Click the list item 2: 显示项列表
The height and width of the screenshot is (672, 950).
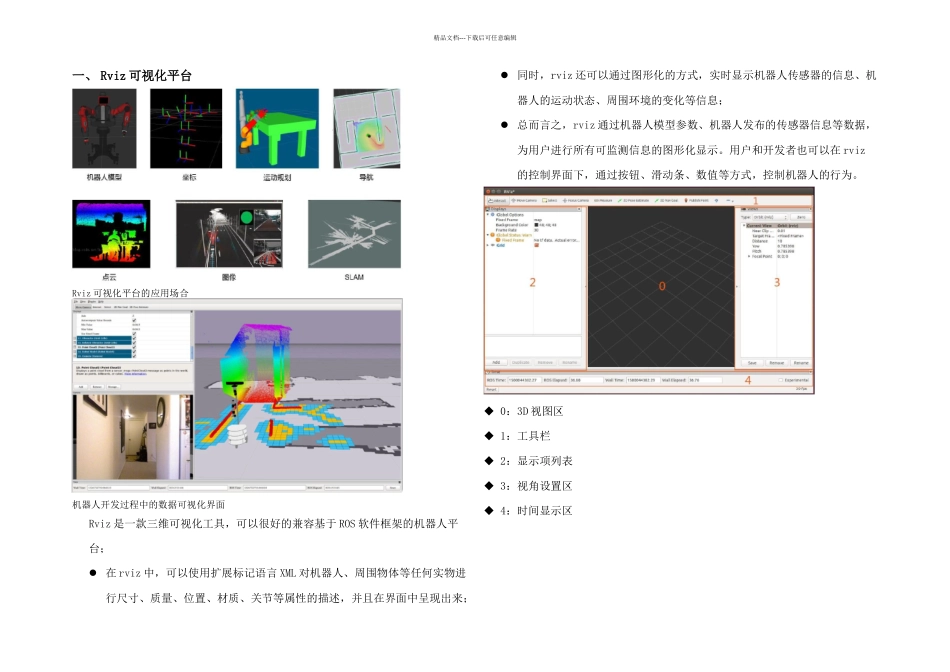[536, 461]
